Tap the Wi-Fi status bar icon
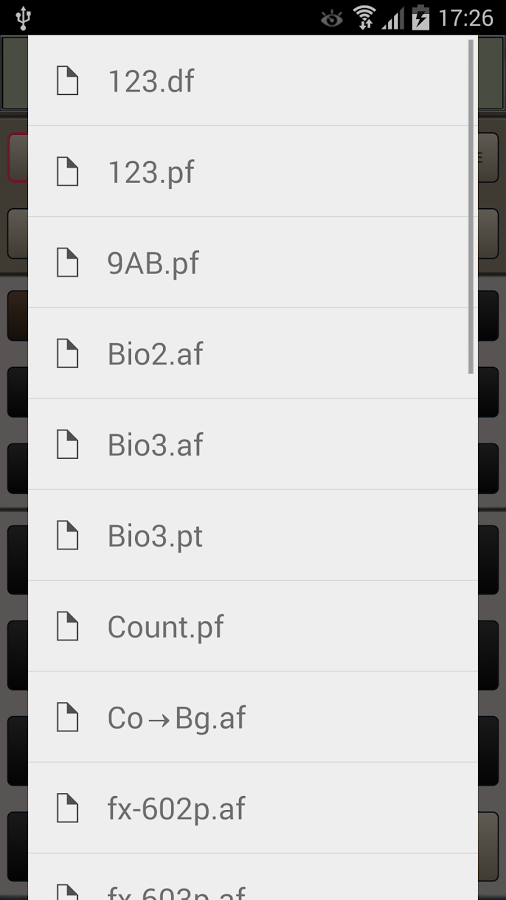The image size is (506, 900). coord(365,17)
